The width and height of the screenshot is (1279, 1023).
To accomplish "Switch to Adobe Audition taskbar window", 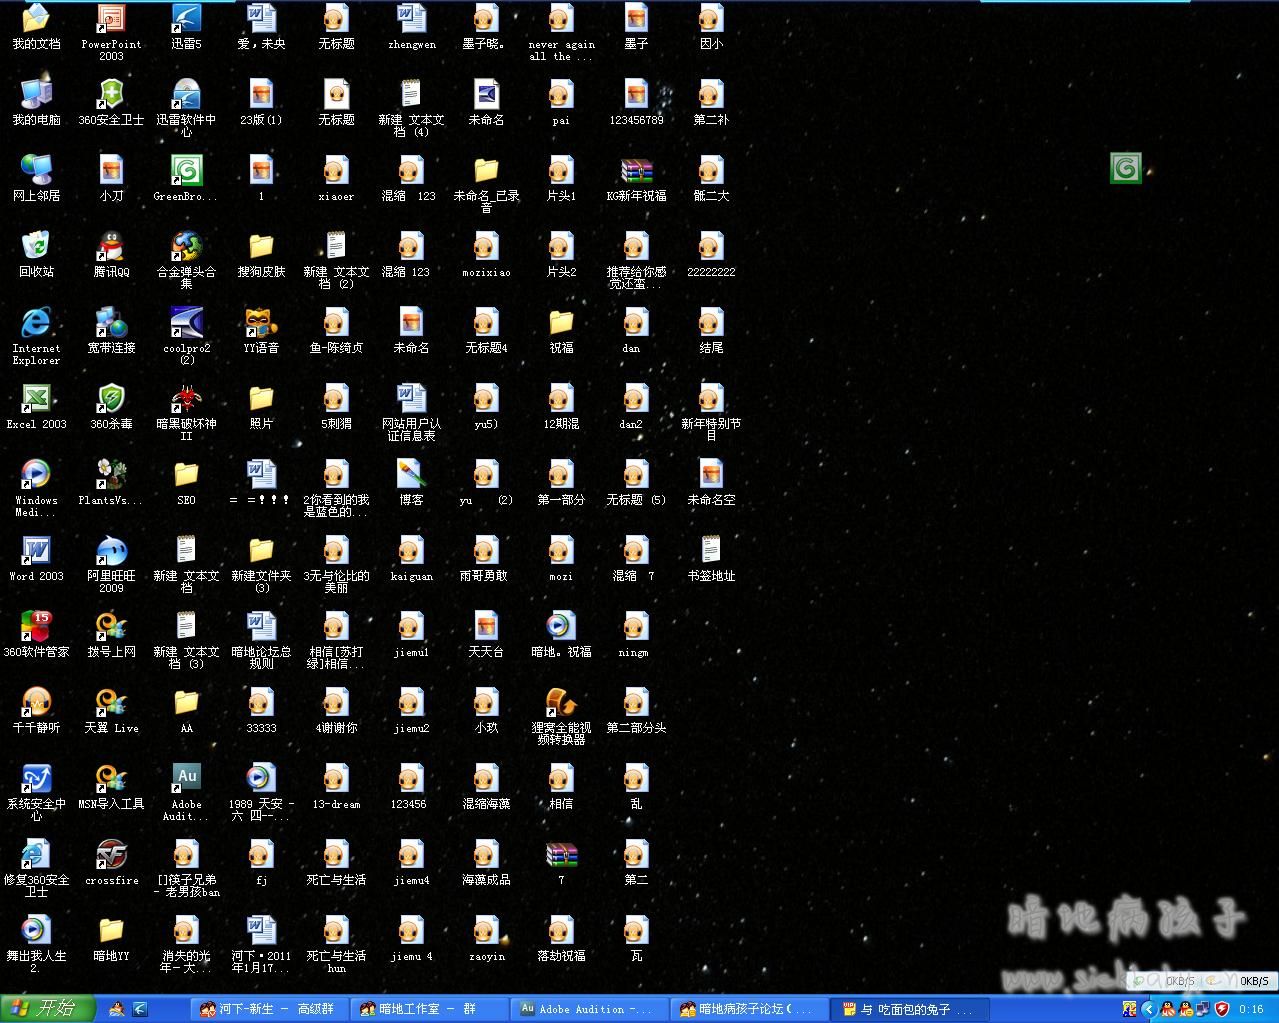I will click(x=586, y=1009).
